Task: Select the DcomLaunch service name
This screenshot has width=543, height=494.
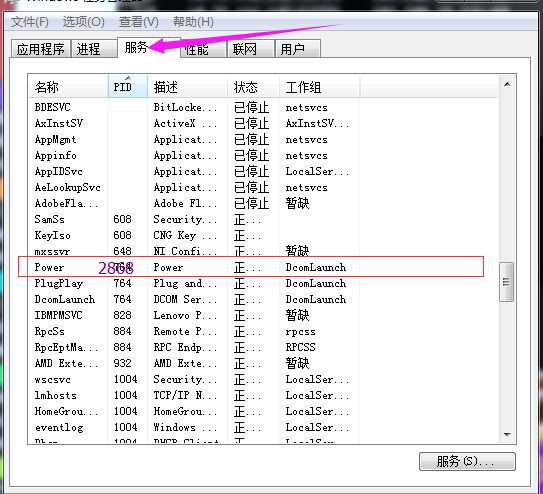Action: (x=65, y=299)
